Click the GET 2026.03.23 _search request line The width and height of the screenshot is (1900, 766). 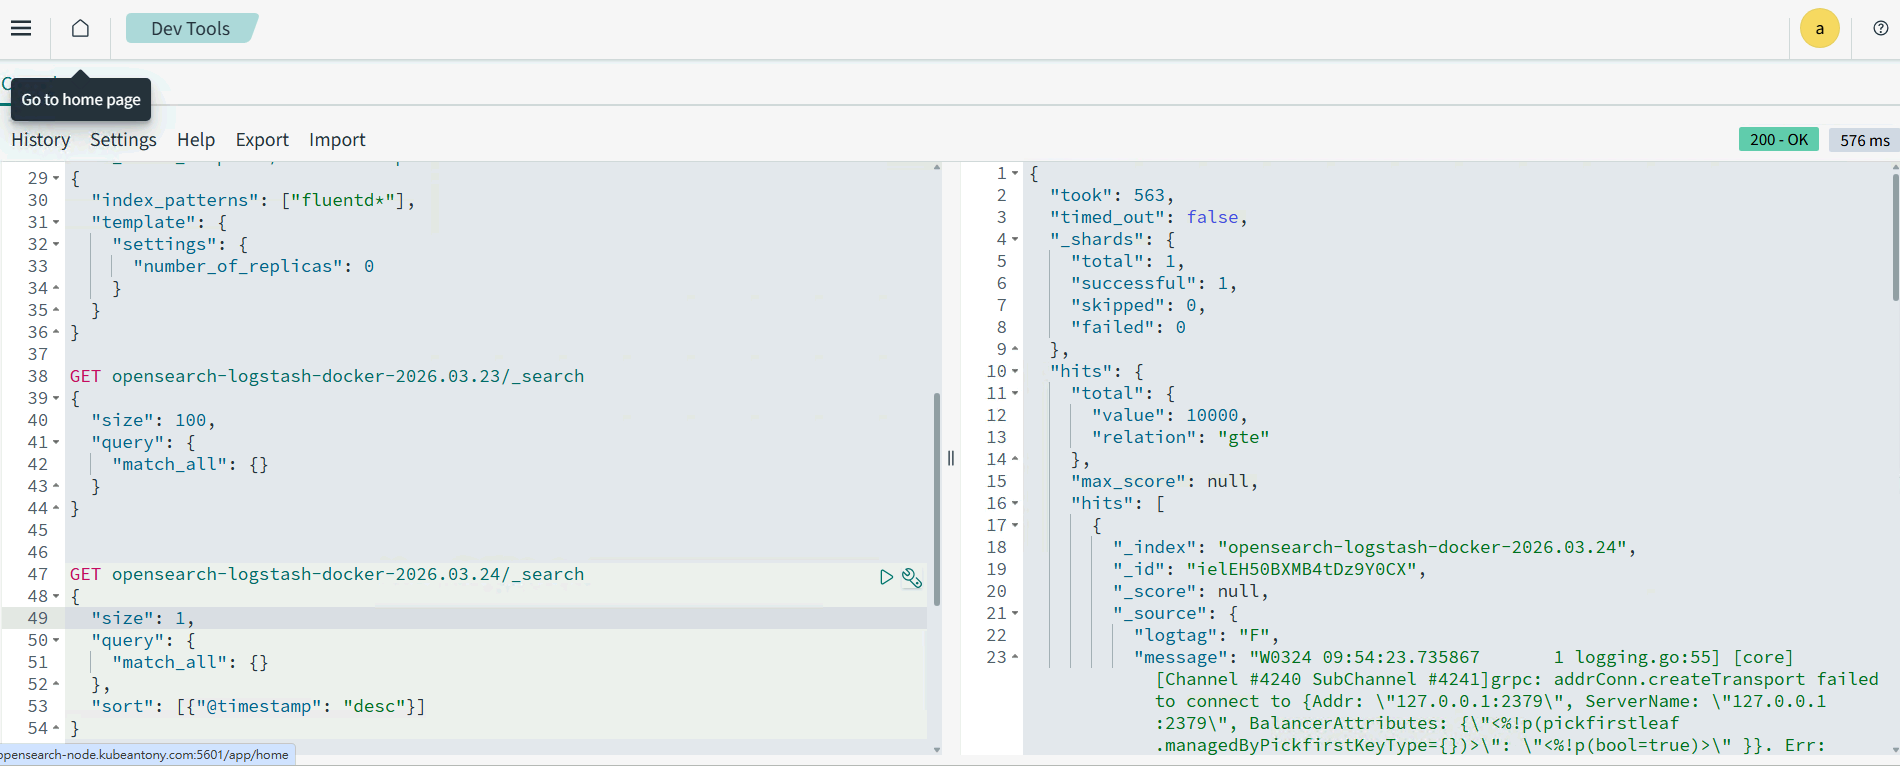(x=327, y=376)
